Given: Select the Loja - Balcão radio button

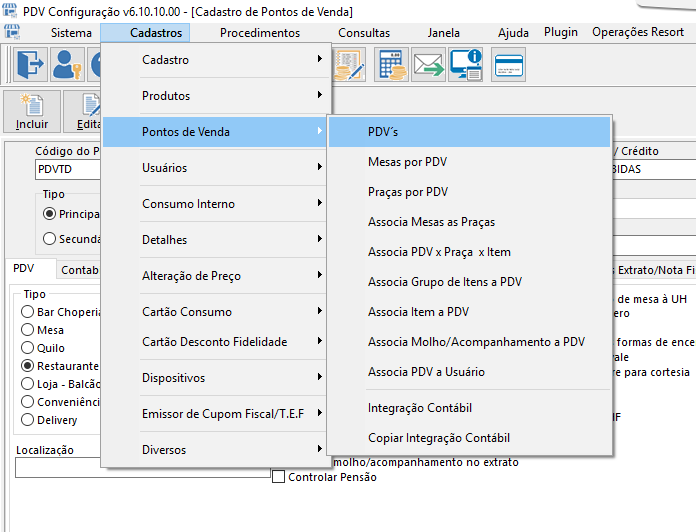Looking at the screenshot, I should [28, 383].
